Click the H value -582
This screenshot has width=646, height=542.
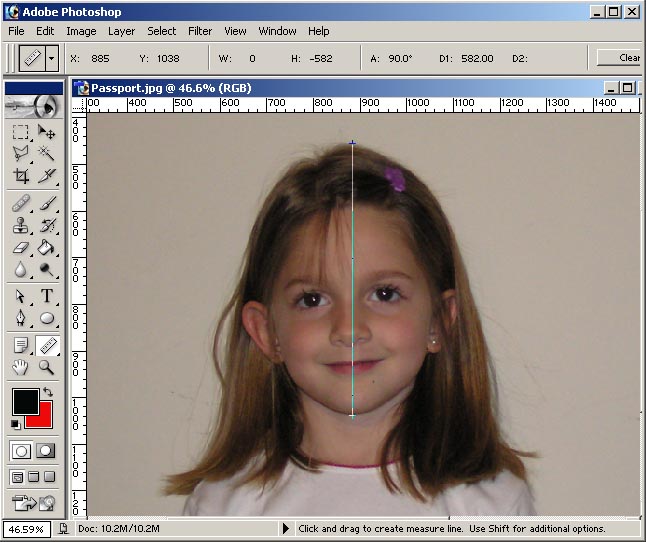pyautogui.click(x=321, y=58)
